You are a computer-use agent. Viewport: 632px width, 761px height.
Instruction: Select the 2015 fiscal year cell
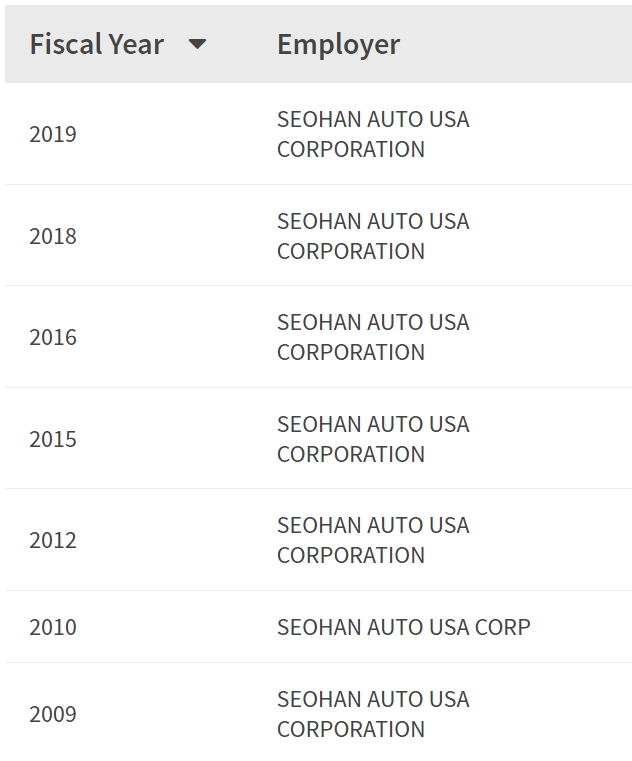coord(53,439)
